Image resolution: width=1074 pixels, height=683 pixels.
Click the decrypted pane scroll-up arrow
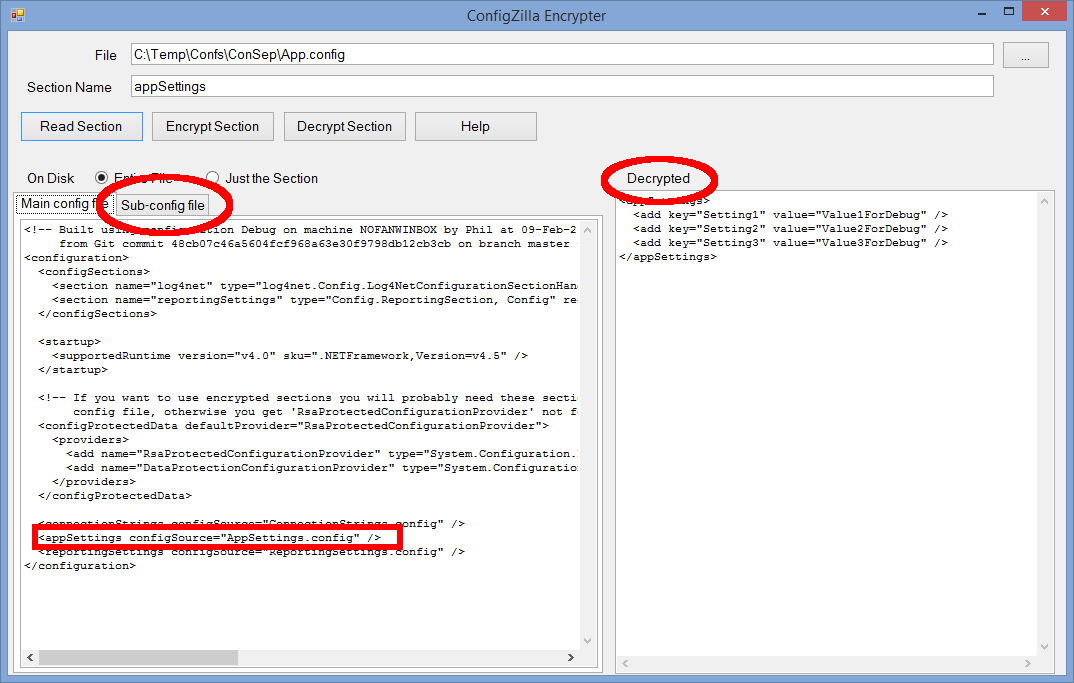coord(1044,201)
